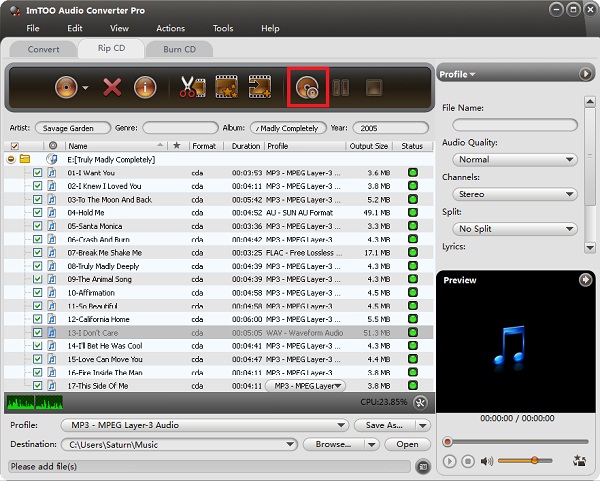This screenshot has height=481, width=600.
Task: Open the Actions menu
Action: tap(170, 28)
